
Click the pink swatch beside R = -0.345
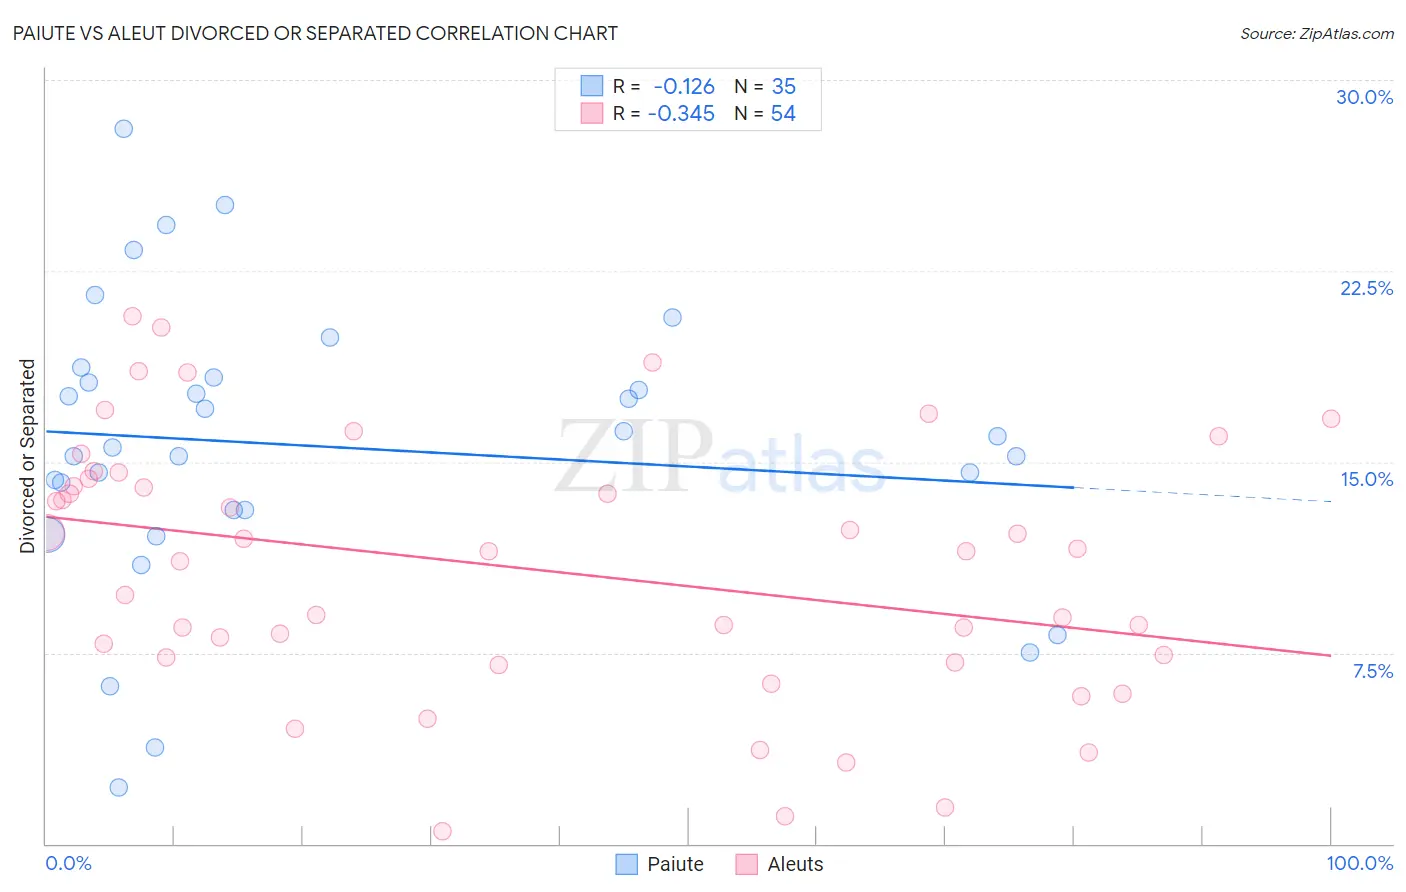592,113
